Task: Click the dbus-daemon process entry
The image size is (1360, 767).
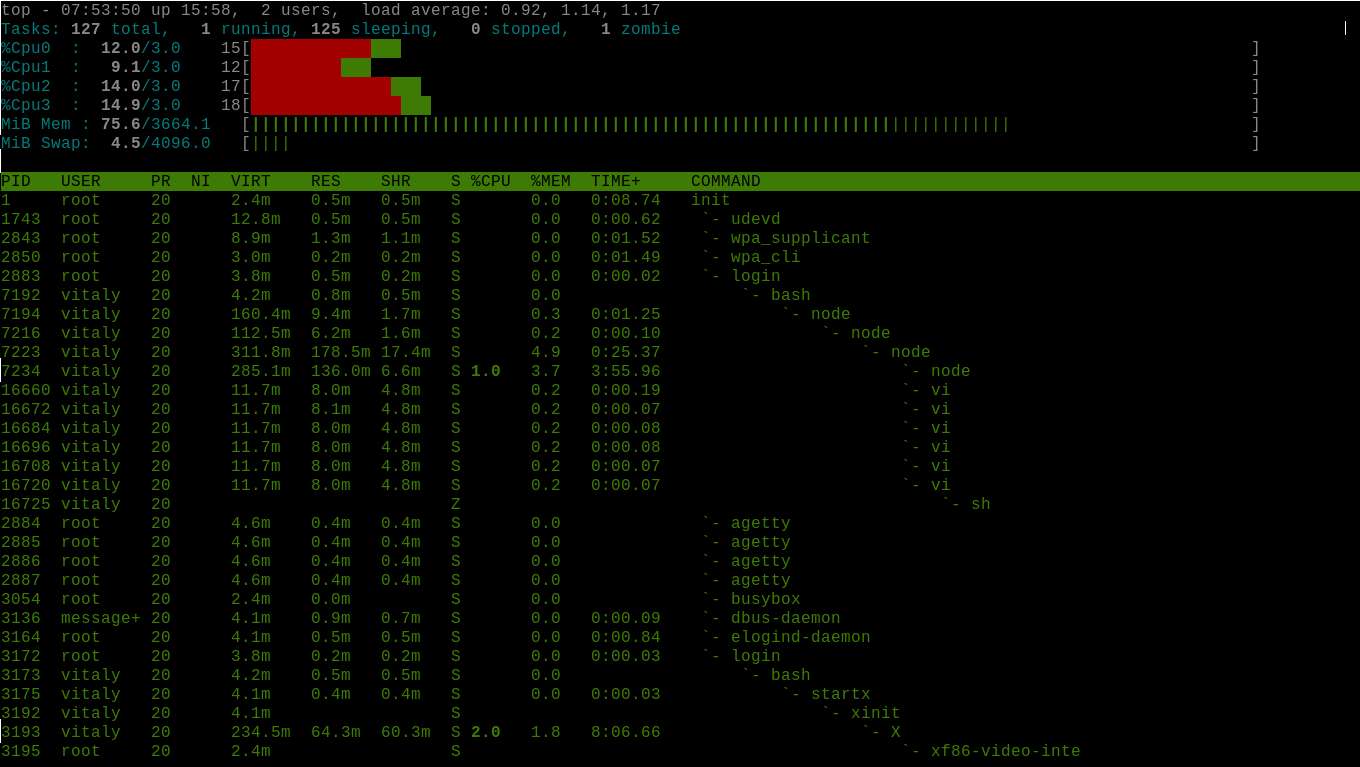Action: pyautogui.click(x=785, y=618)
